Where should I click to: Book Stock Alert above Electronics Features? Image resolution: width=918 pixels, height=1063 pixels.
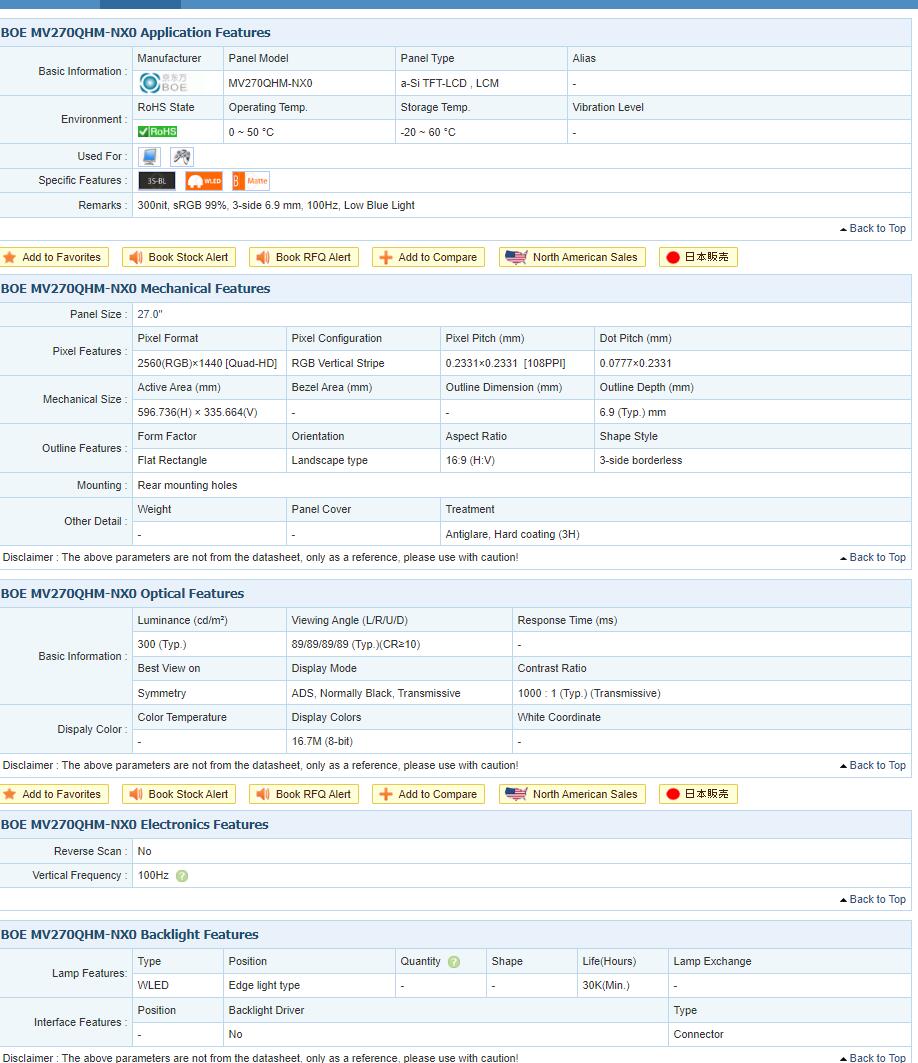tap(180, 795)
